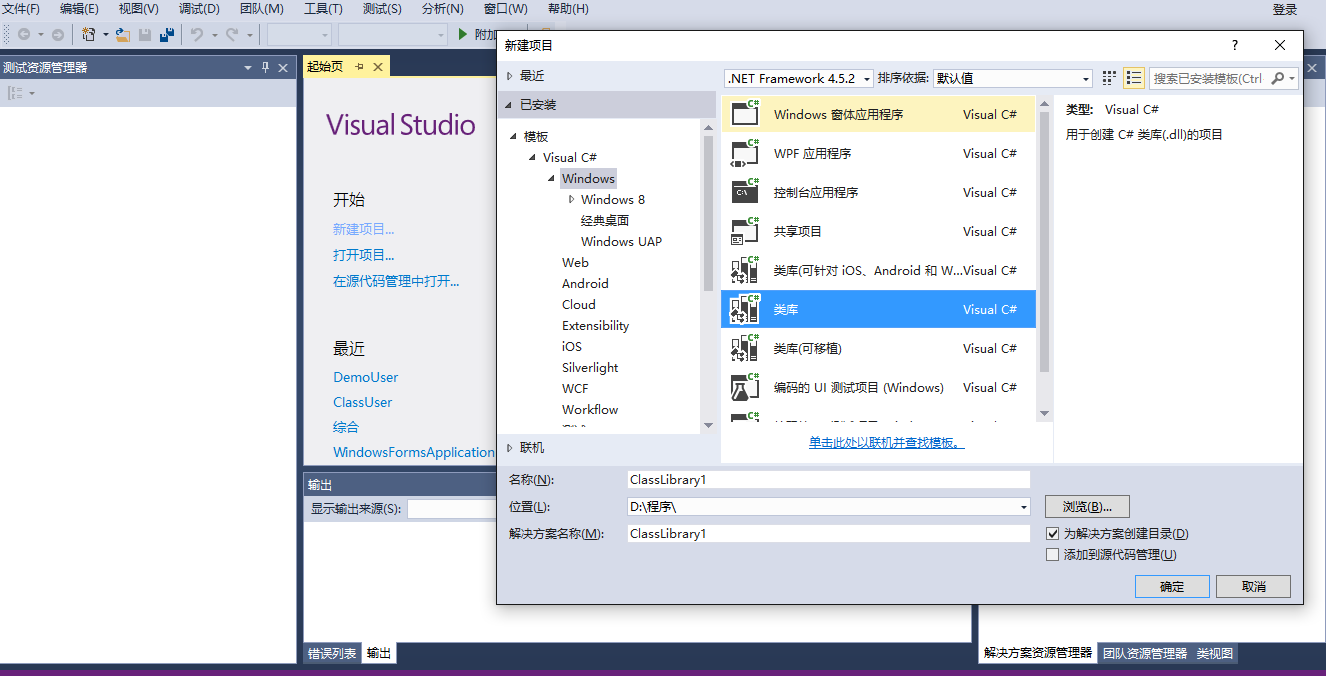
Task: Select the iOS/Android class library template icon
Action: click(746, 270)
